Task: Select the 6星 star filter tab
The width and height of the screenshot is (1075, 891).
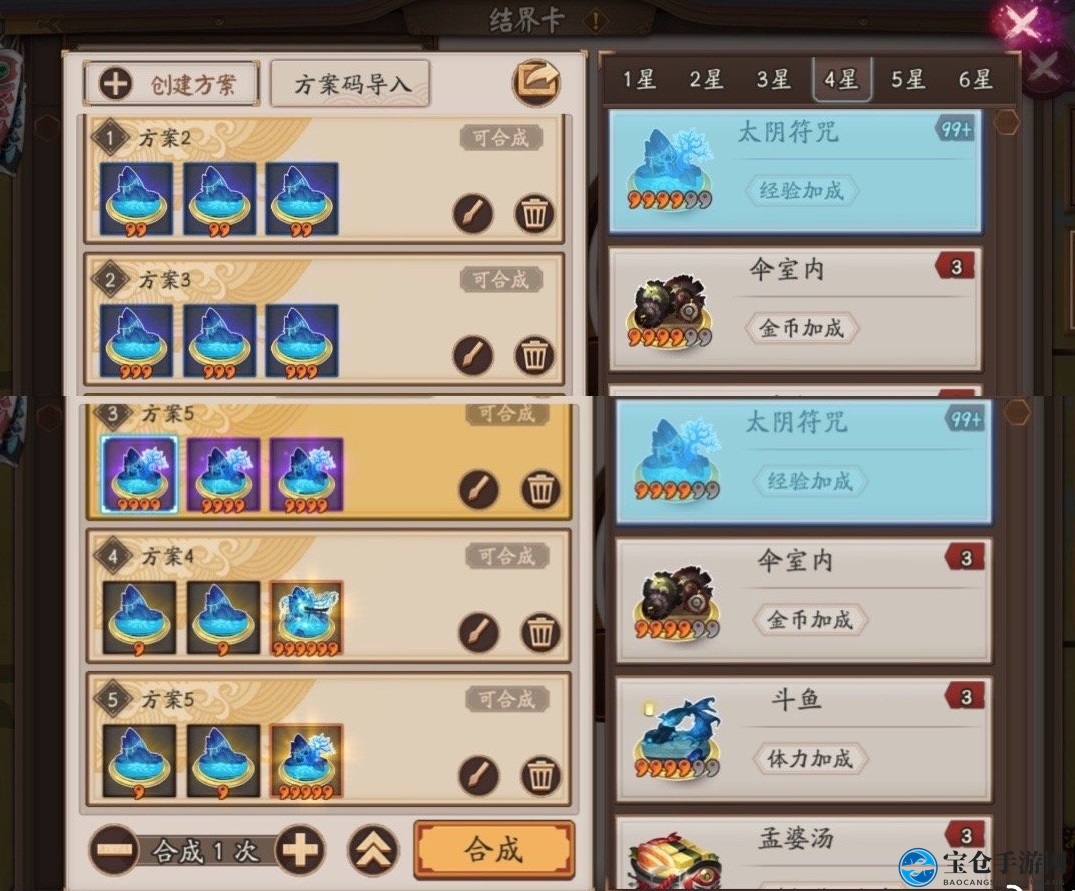Action: tap(975, 80)
